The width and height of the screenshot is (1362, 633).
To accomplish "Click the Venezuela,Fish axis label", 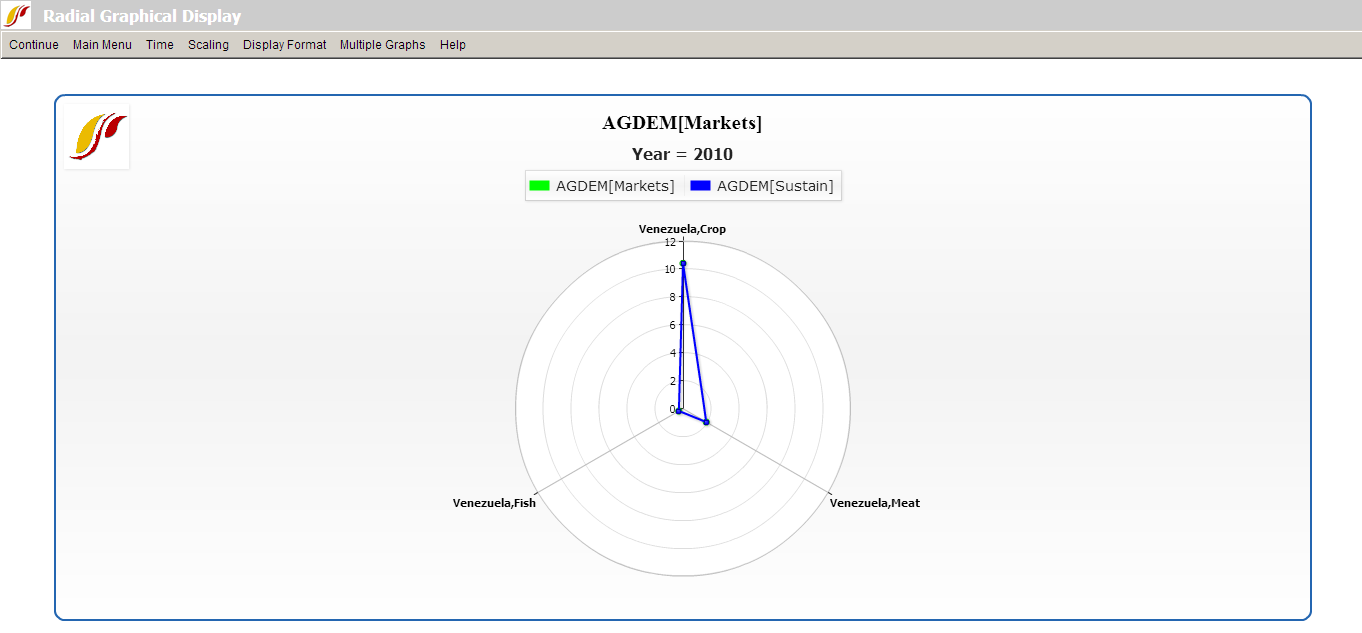I will click(494, 503).
